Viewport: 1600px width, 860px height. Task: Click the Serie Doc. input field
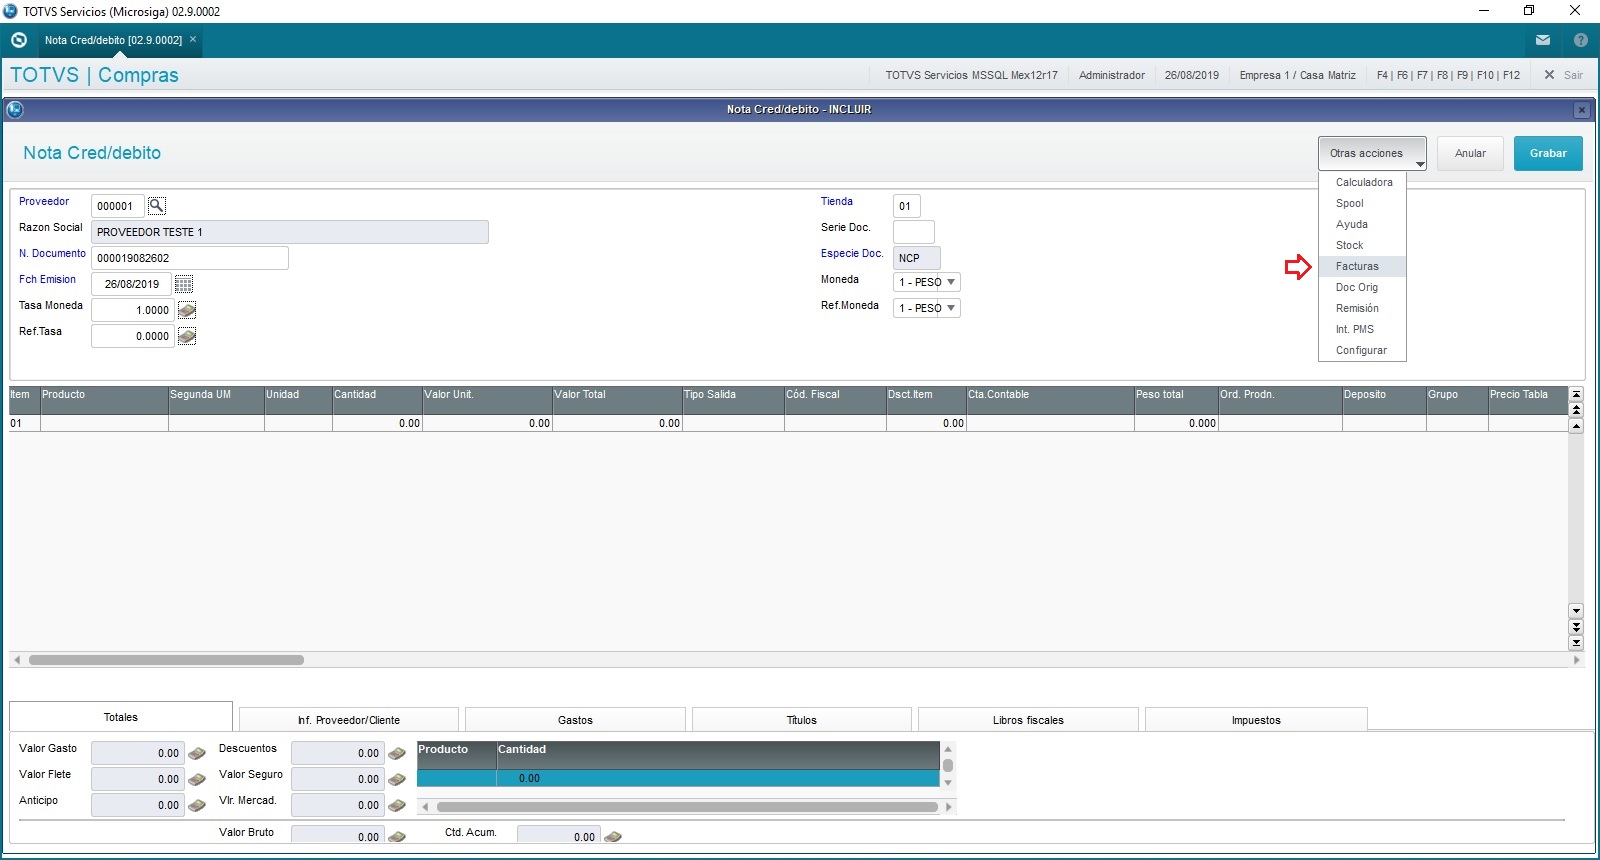point(914,232)
